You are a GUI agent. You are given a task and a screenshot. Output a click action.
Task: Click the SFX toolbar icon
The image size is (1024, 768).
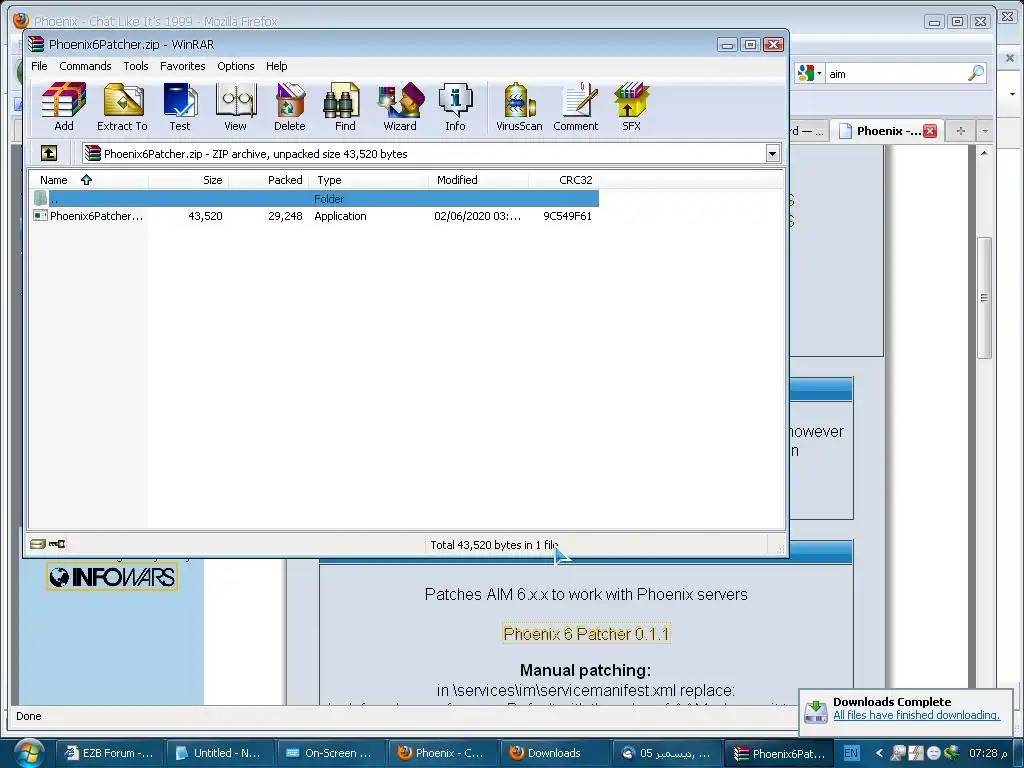tap(631, 106)
